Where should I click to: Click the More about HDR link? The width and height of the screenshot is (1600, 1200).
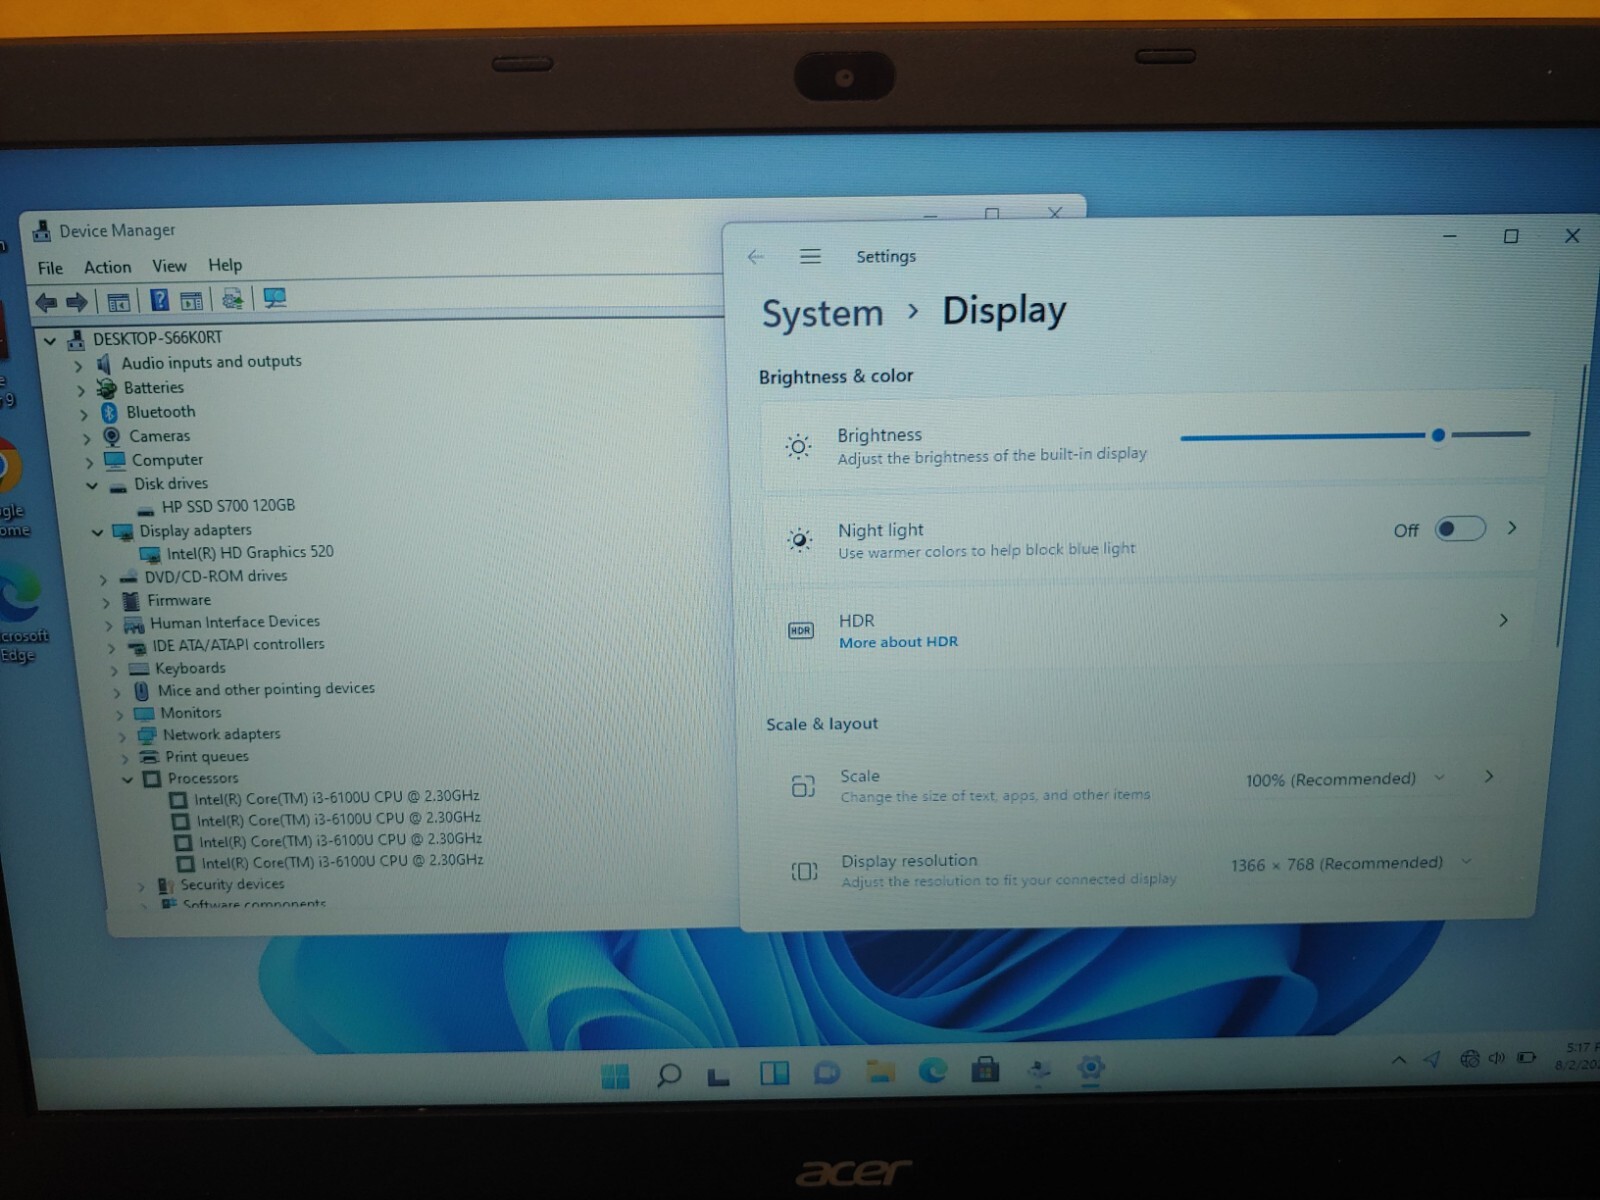(x=898, y=642)
